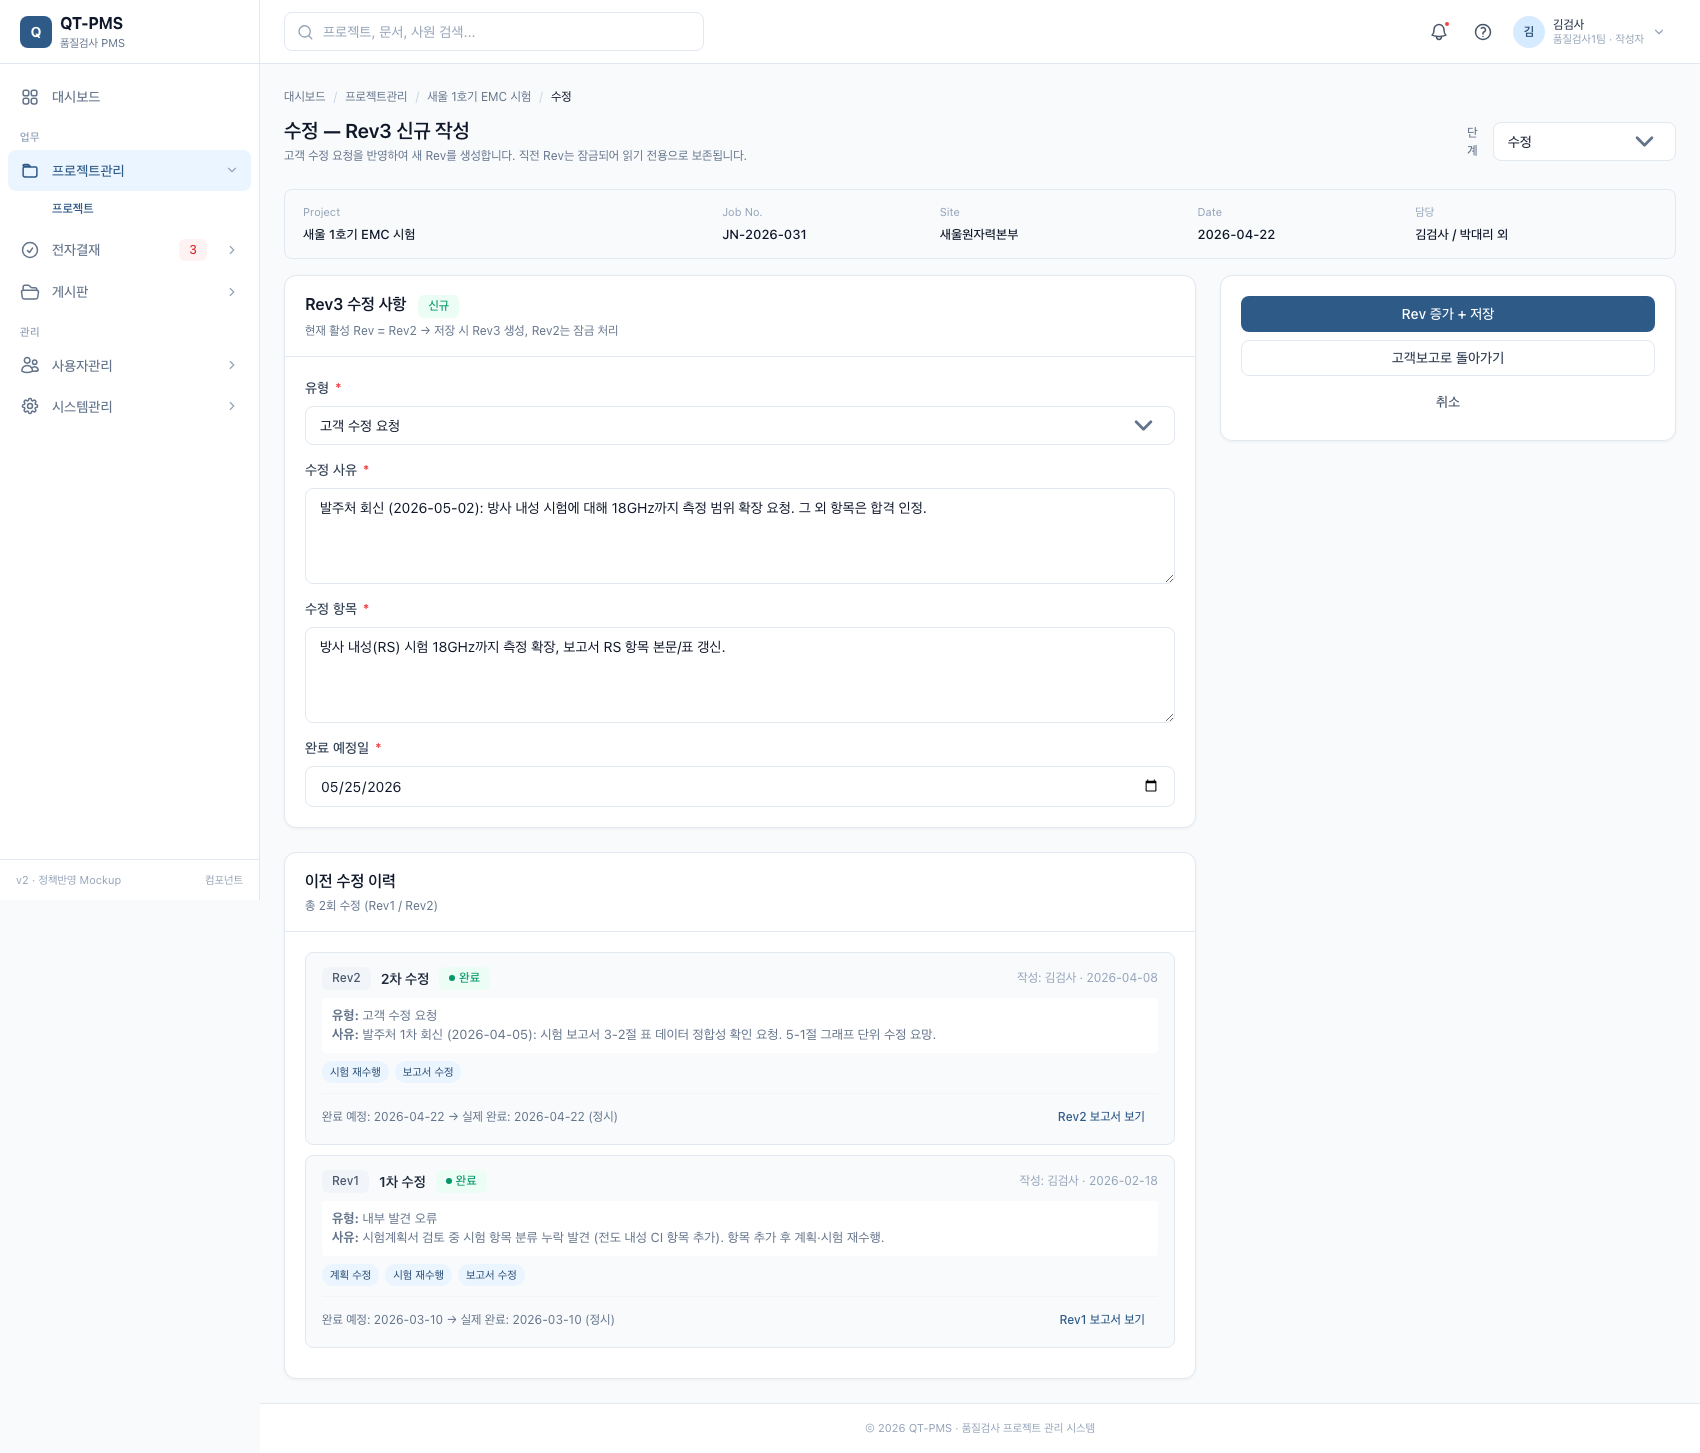Go to 새울 1호기 EMC 시험 breadcrumb

pos(479,97)
